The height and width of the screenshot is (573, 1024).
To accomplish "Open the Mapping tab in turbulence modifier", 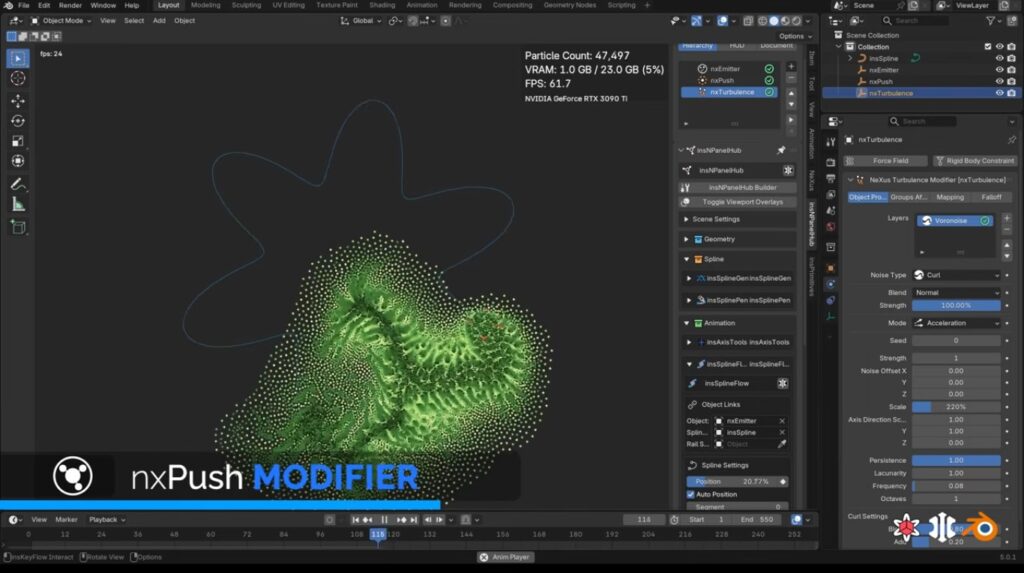I will pos(950,197).
